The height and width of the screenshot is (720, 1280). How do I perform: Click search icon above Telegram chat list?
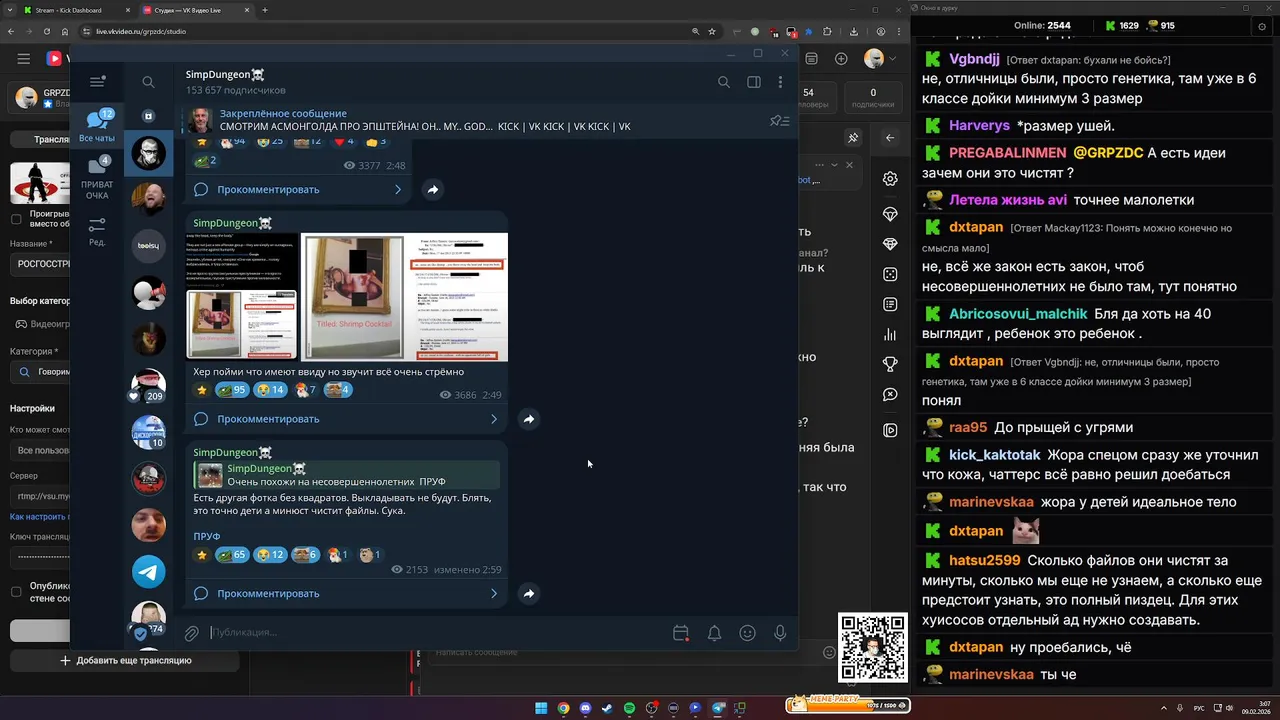click(x=148, y=82)
